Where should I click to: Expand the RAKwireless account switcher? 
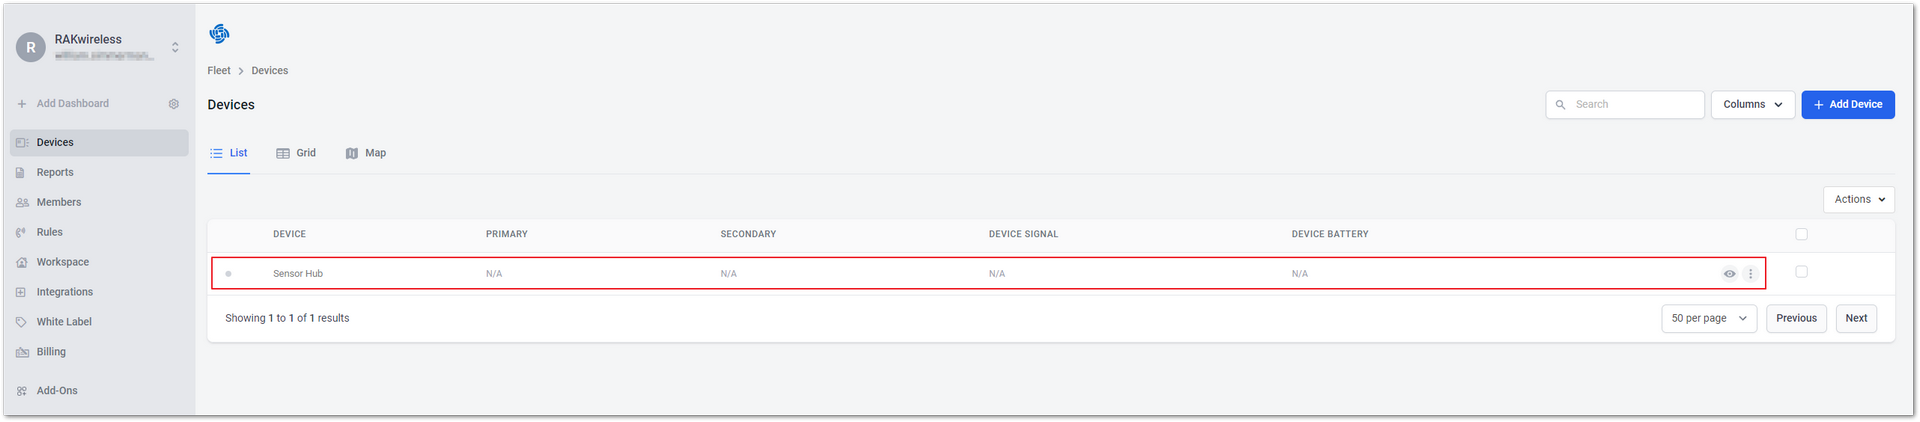[175, 47]
